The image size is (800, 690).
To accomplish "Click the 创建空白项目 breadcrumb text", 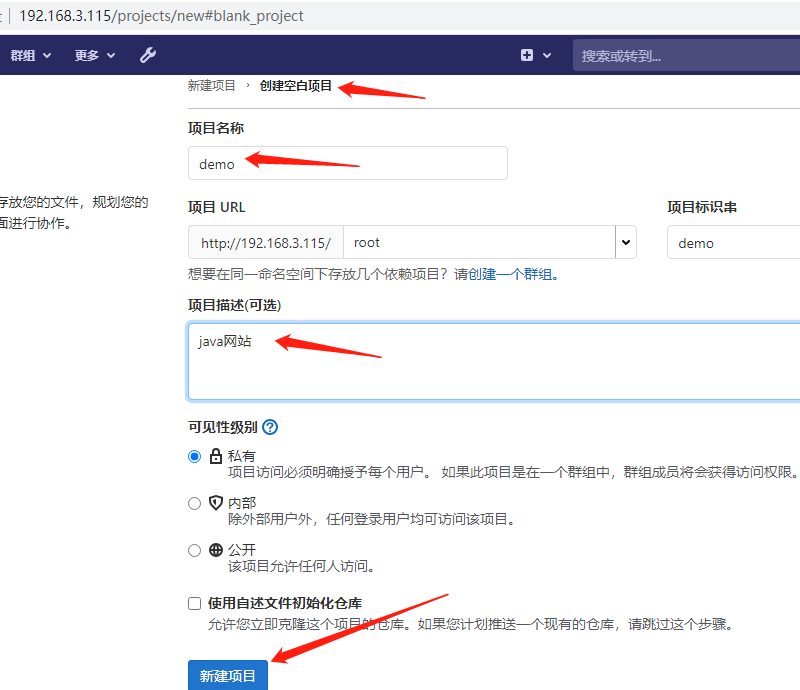I will click(x=296, y=86).
